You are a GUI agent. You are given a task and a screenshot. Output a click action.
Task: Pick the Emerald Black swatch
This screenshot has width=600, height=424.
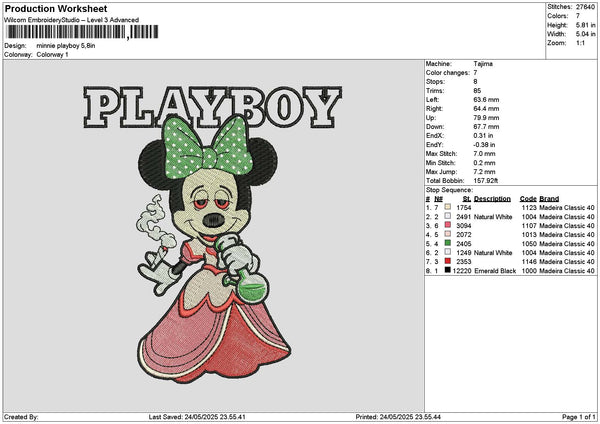[x=447, y=270]
